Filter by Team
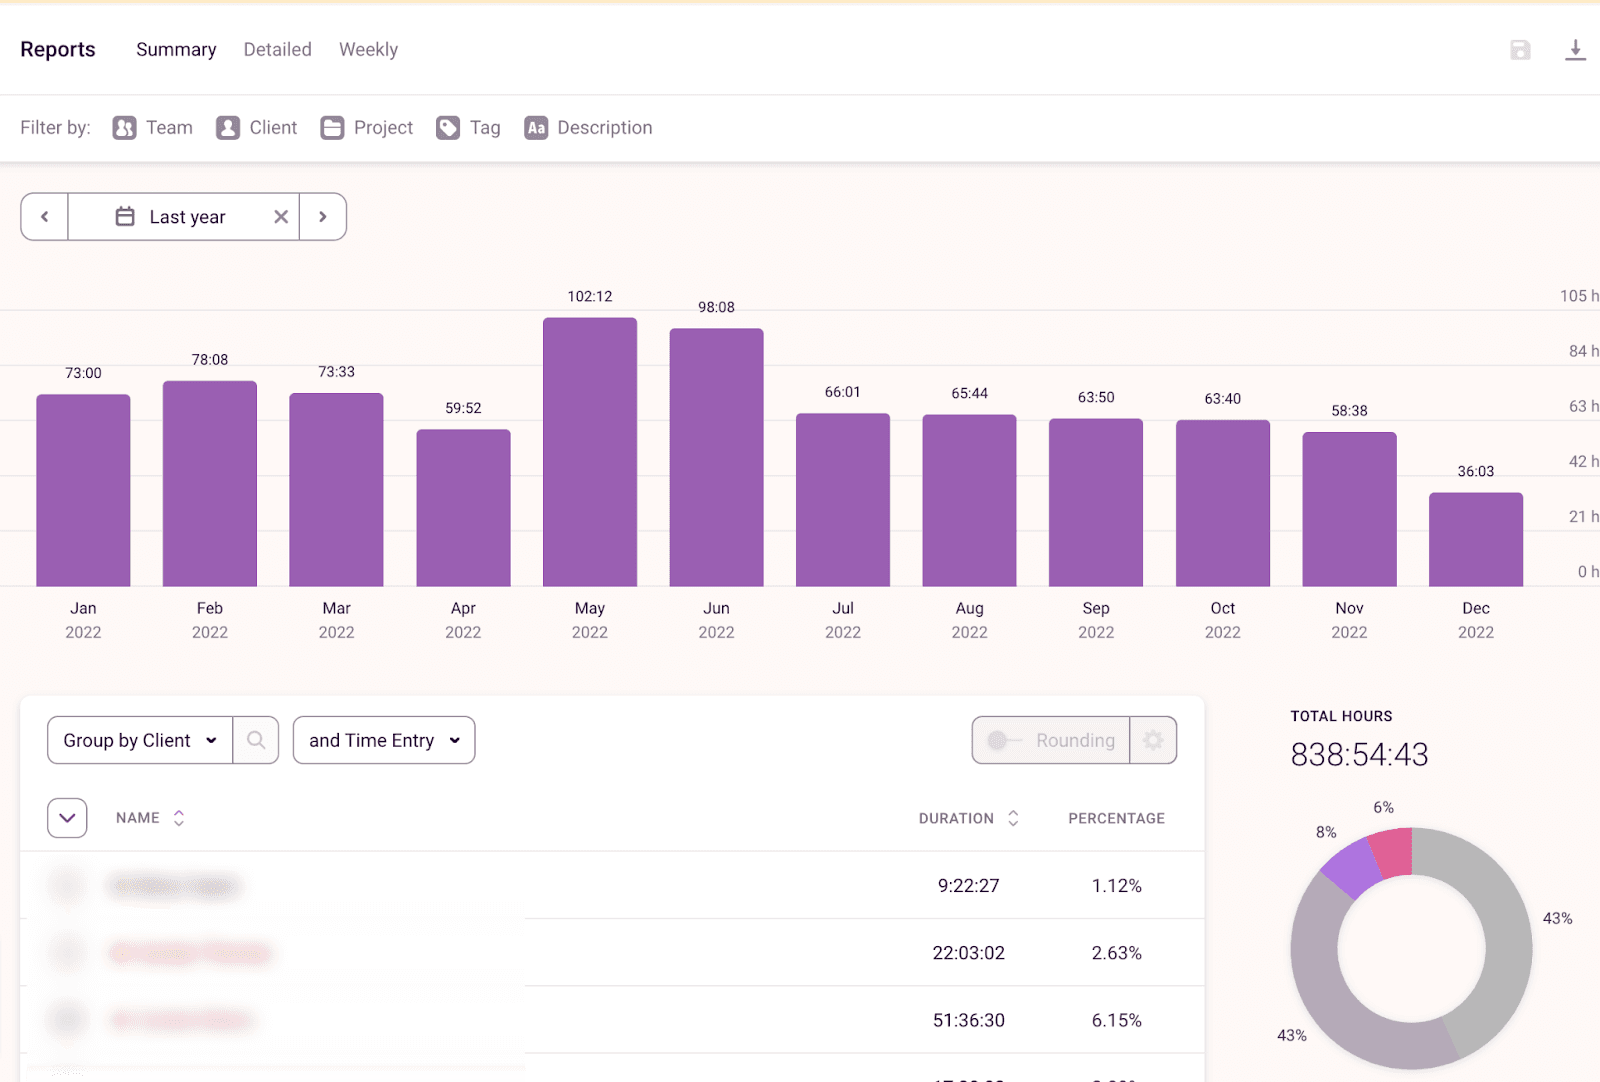The image size is (1600, 1082). pos(153,128)
